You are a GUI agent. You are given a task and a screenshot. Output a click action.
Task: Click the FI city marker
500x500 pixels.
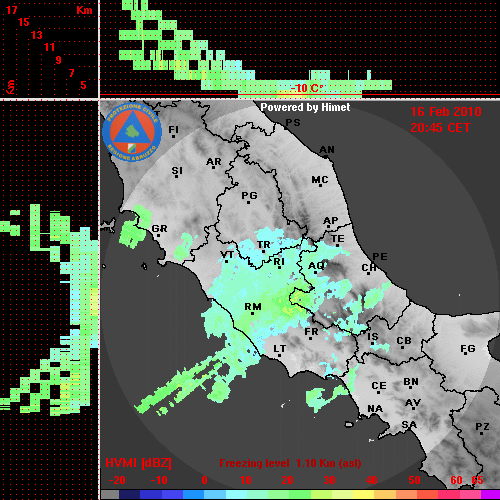(x=173, y=131)
